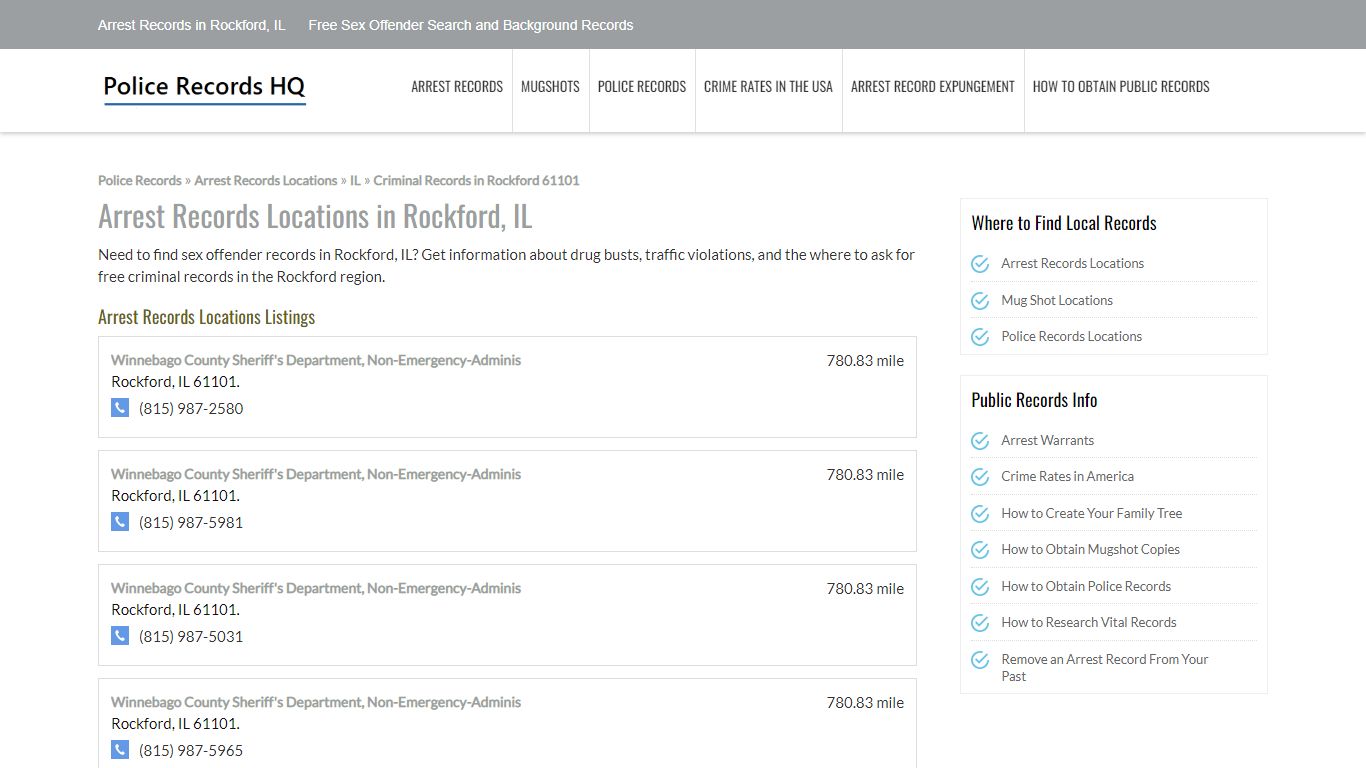Click the phone icon beside (815) 987-5031
The height and width of the screenshot is (768, 1366).
[120, 635]
